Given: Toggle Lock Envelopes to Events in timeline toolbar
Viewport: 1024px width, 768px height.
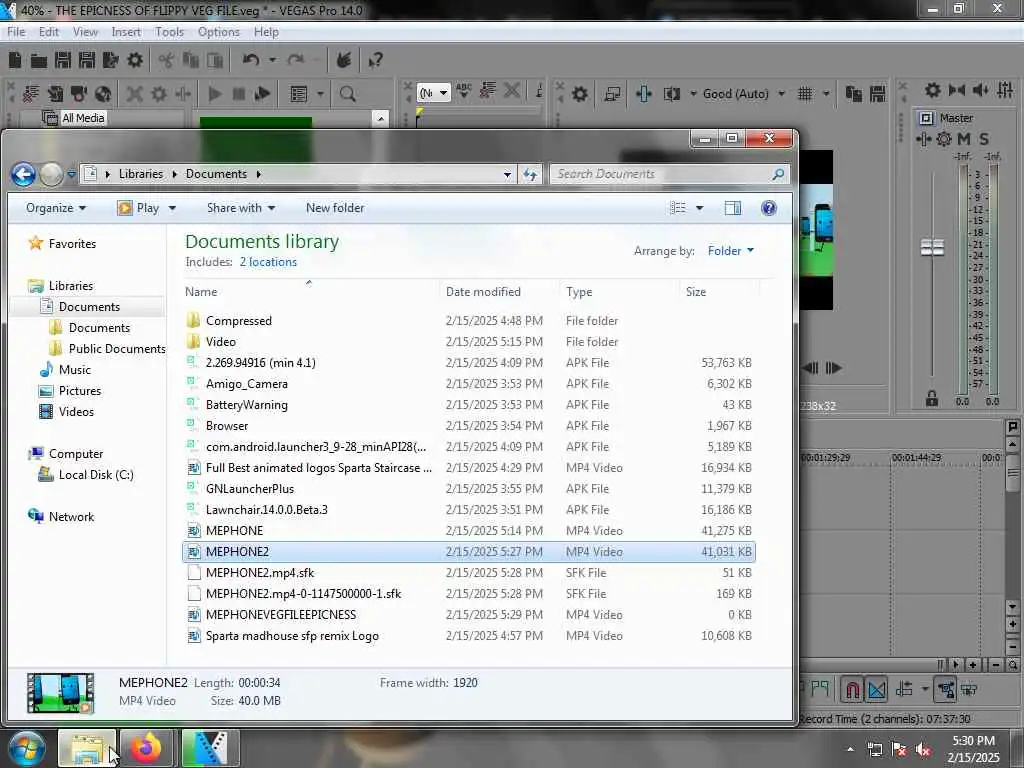Looking at the screenshot, I should pyautogui.click(x=946, y=689).
